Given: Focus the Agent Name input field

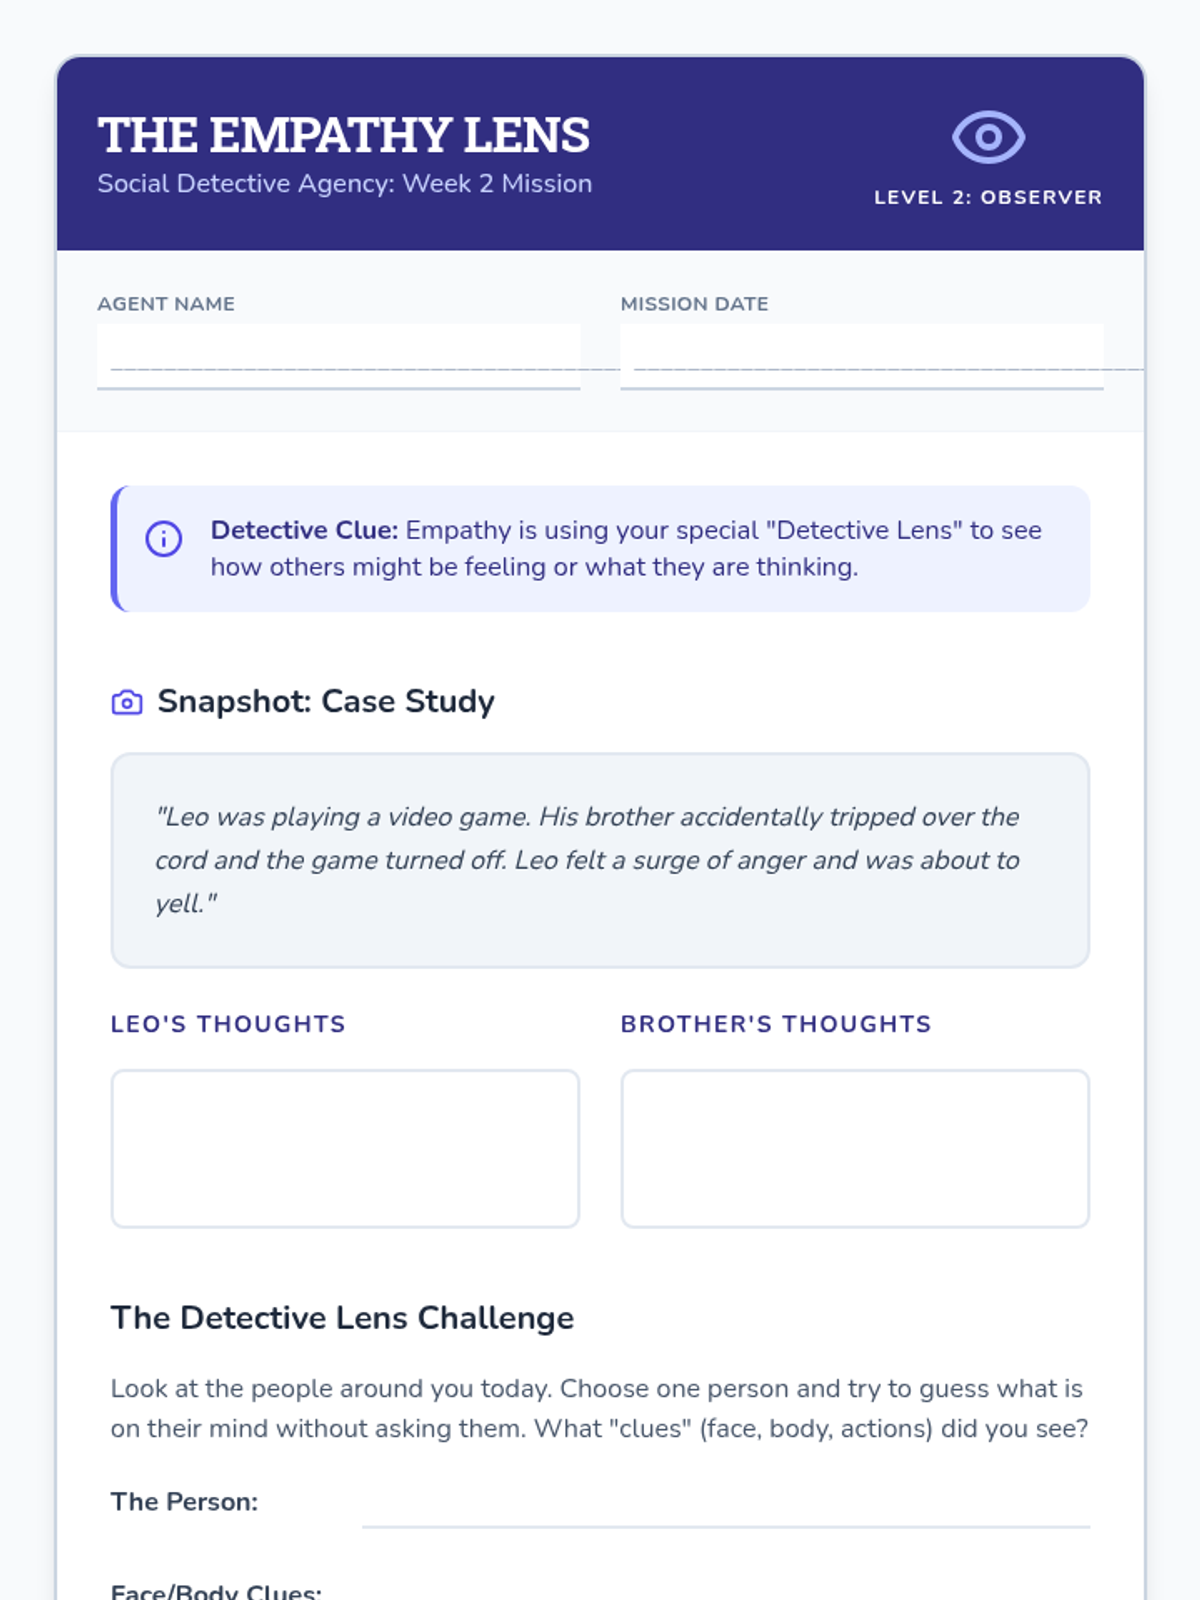Looking at the screenshot, I should [x=339, y=356].
